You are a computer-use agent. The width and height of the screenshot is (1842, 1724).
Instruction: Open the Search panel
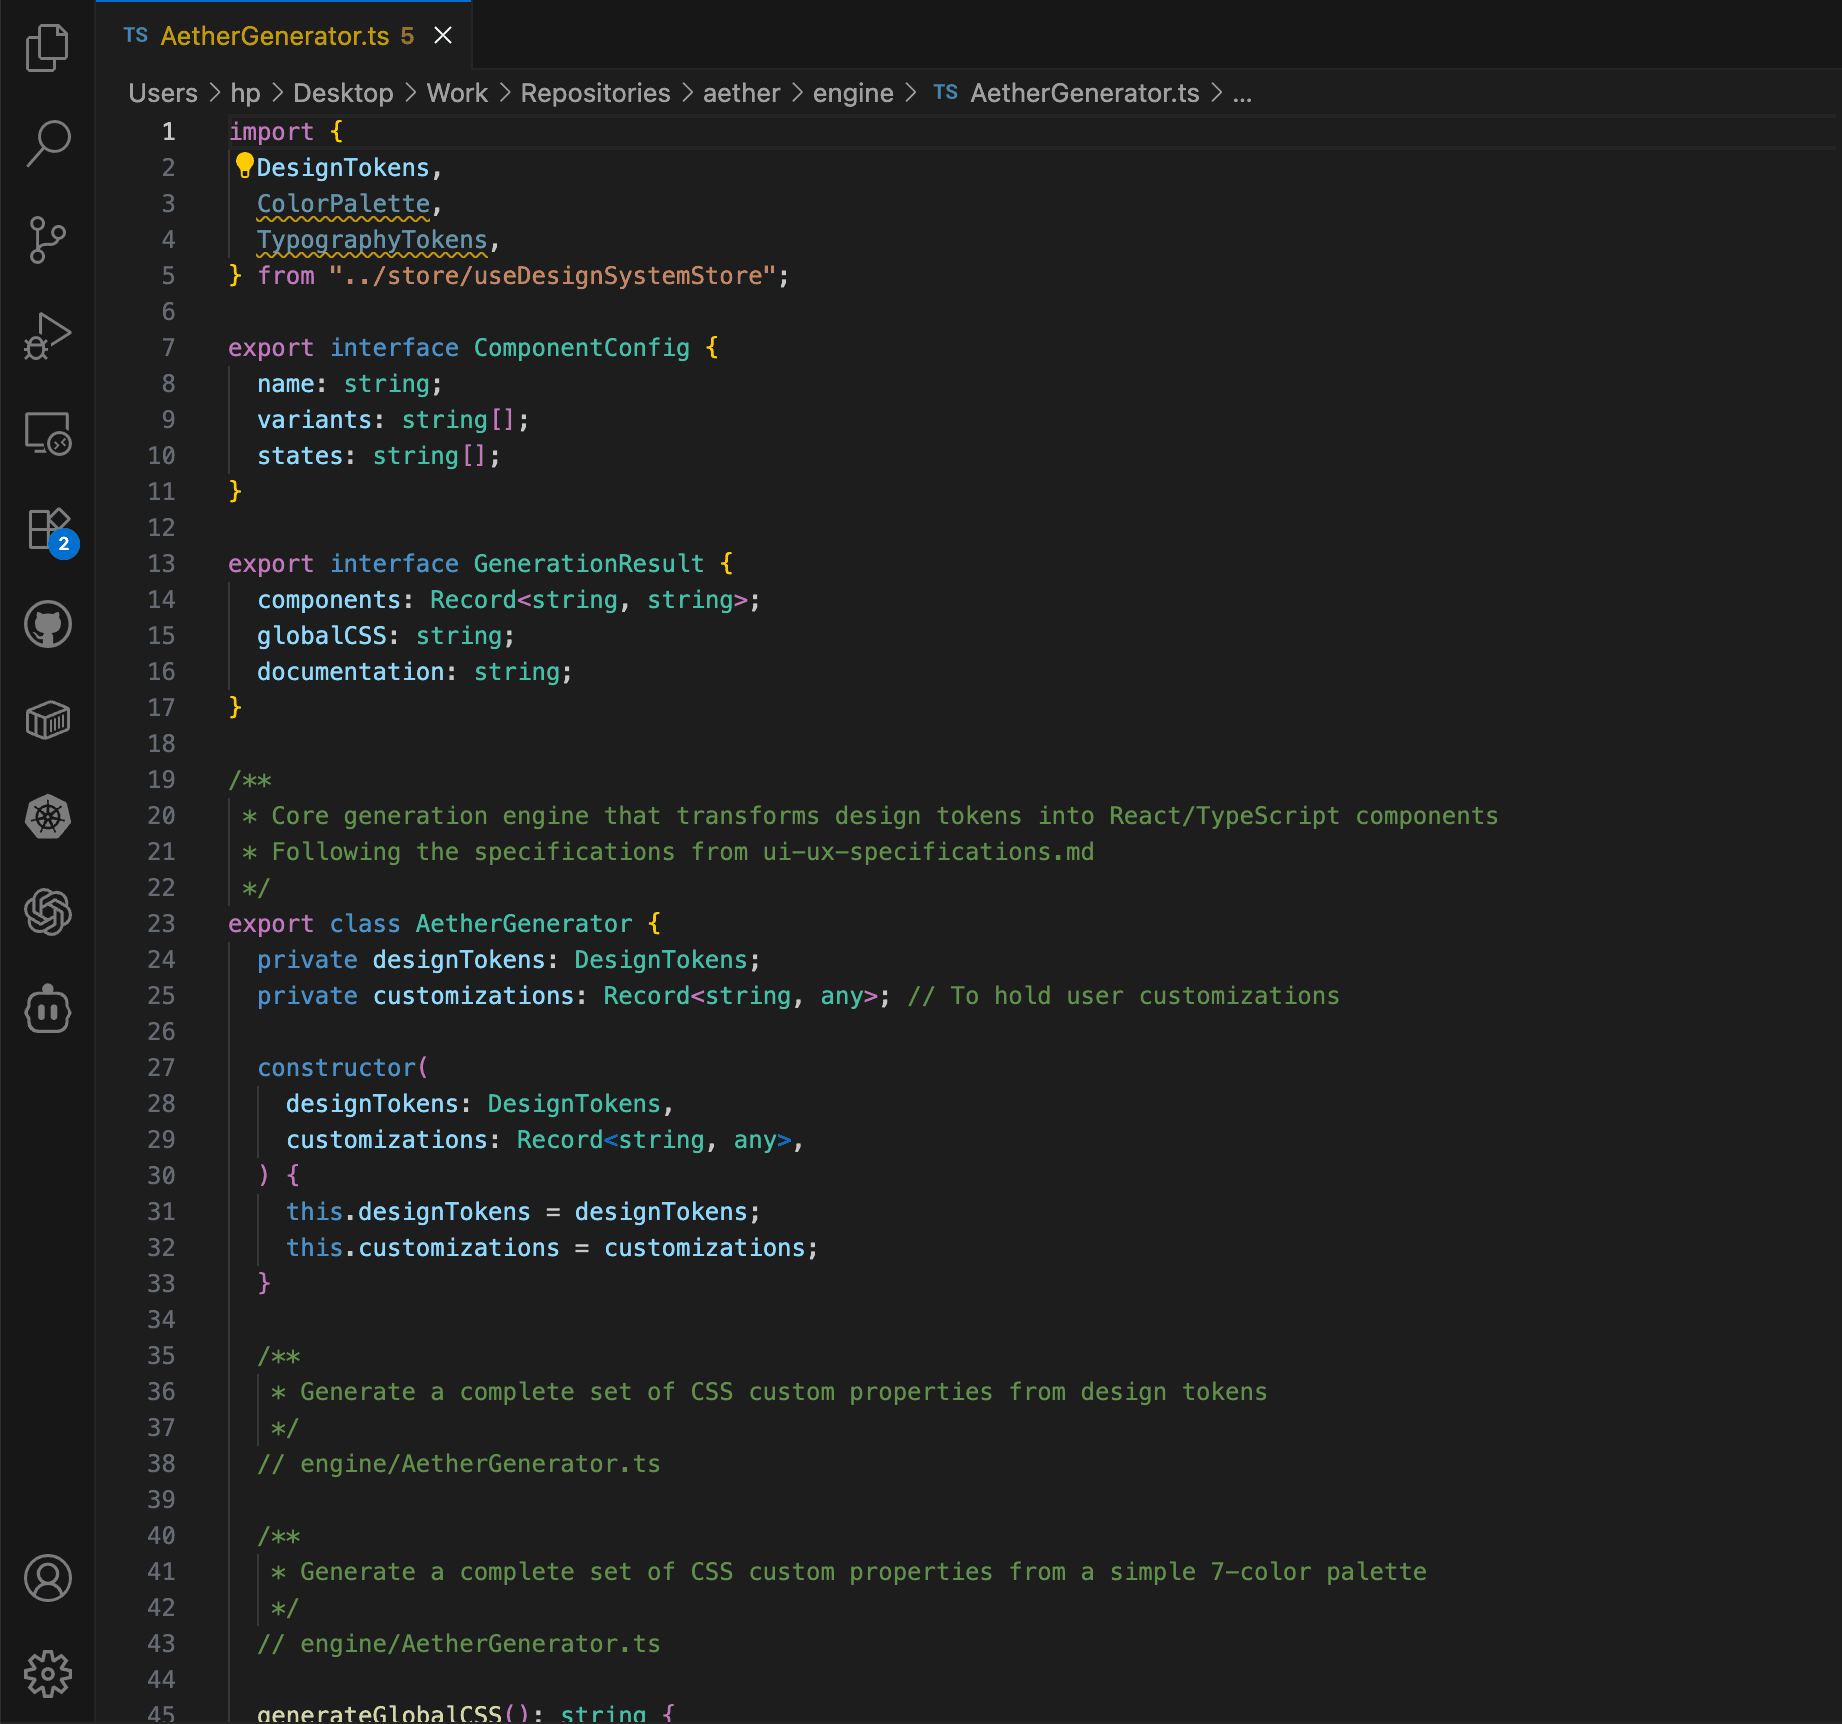click(x=47, y=143)
